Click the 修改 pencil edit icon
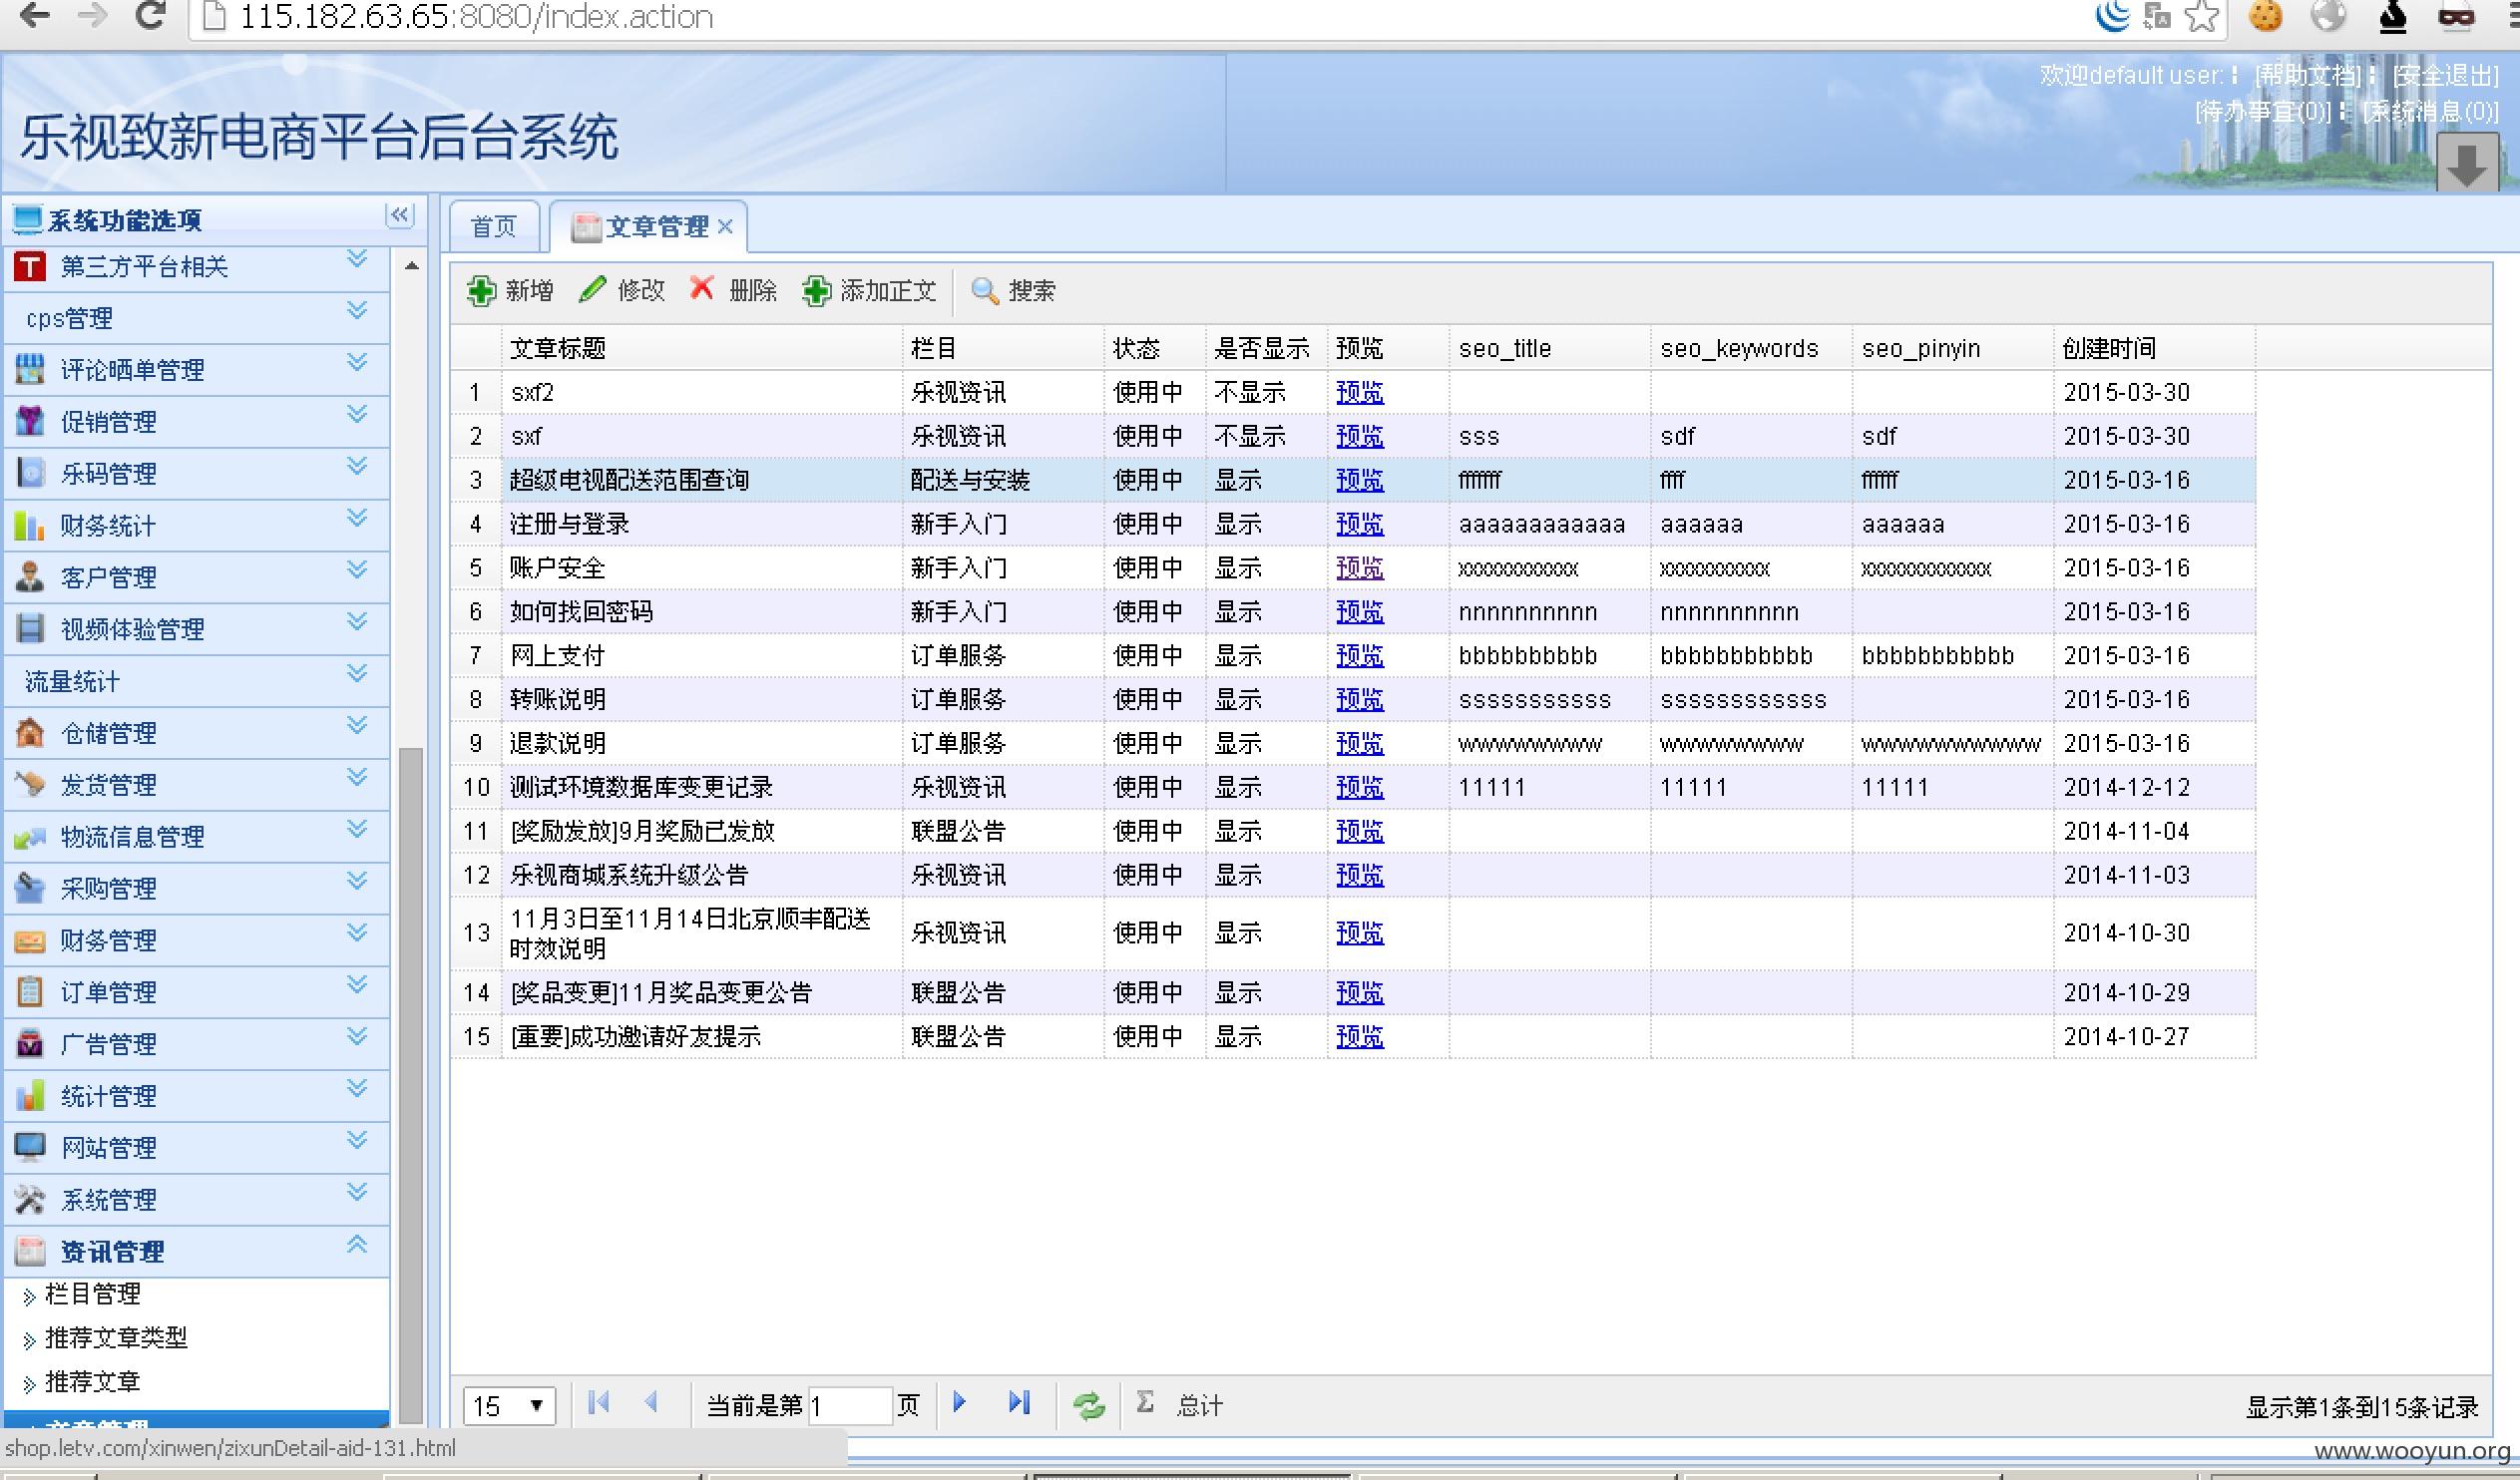Viewport: 2520px width, 1480px height. (x=592, y=290)
